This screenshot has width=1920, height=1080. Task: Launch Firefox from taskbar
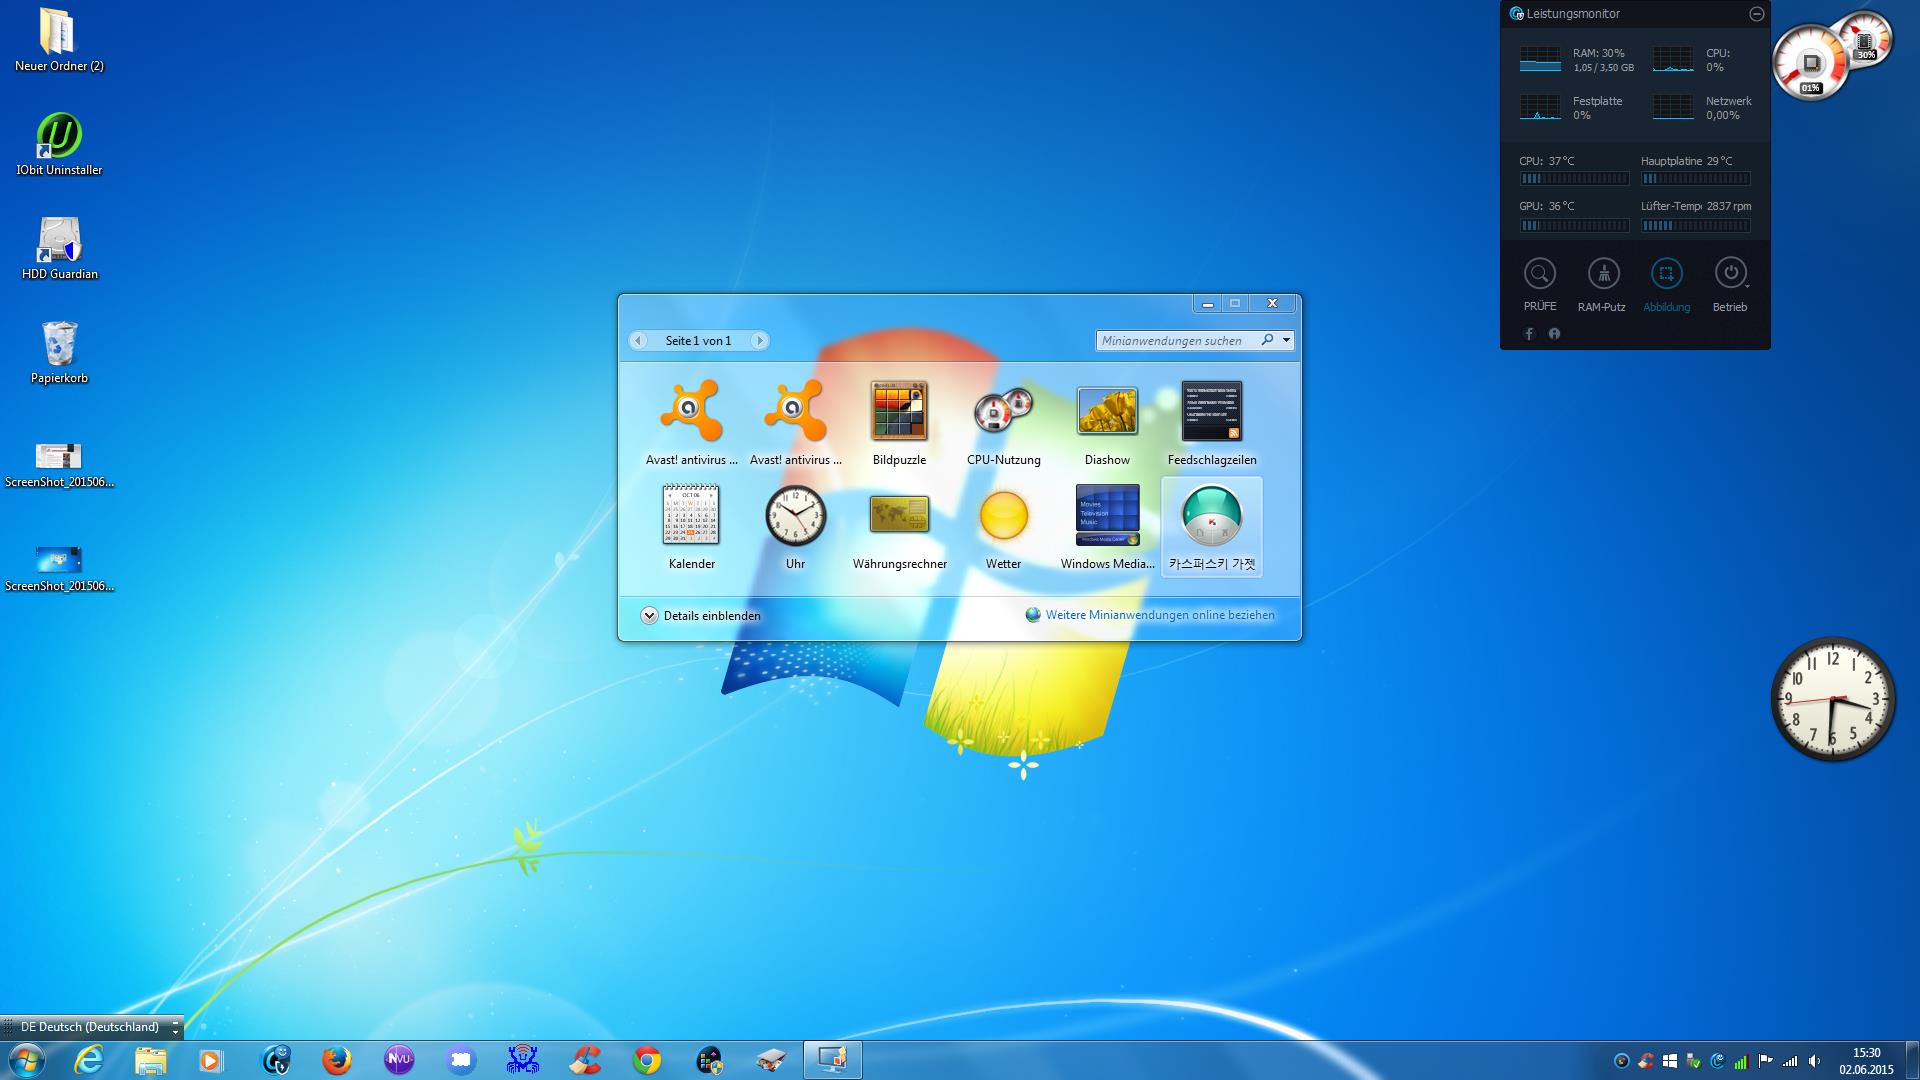[336, 1060]
